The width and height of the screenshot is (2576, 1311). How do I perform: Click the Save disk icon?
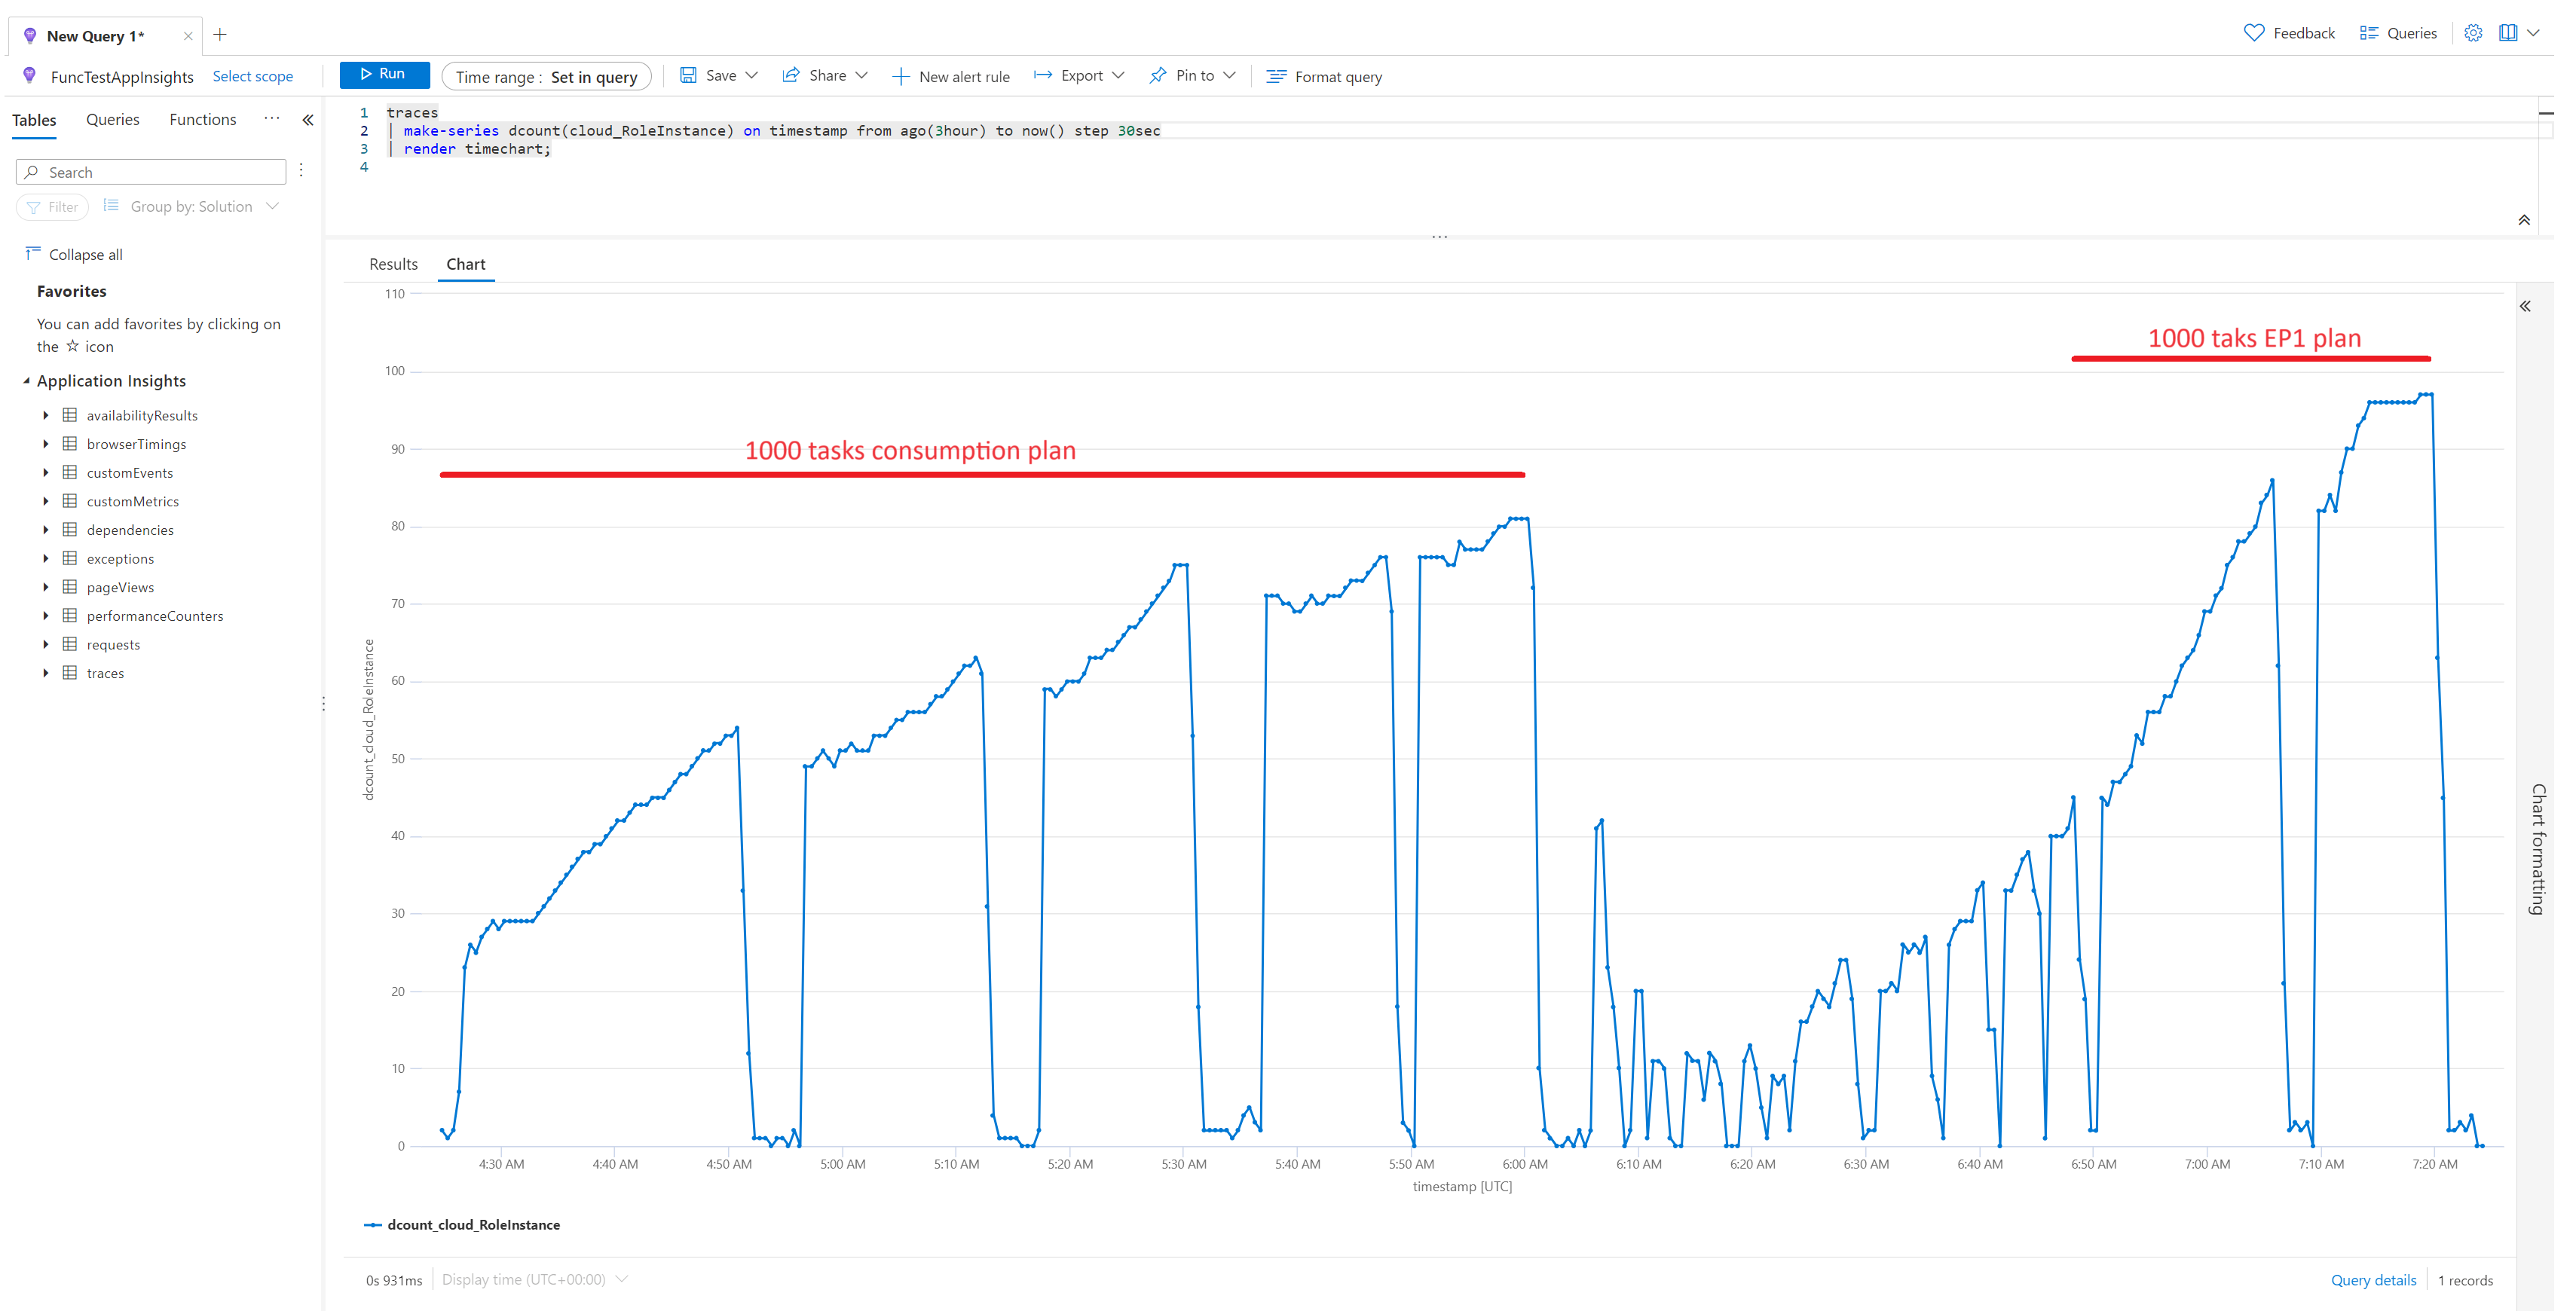pos(688,76)
